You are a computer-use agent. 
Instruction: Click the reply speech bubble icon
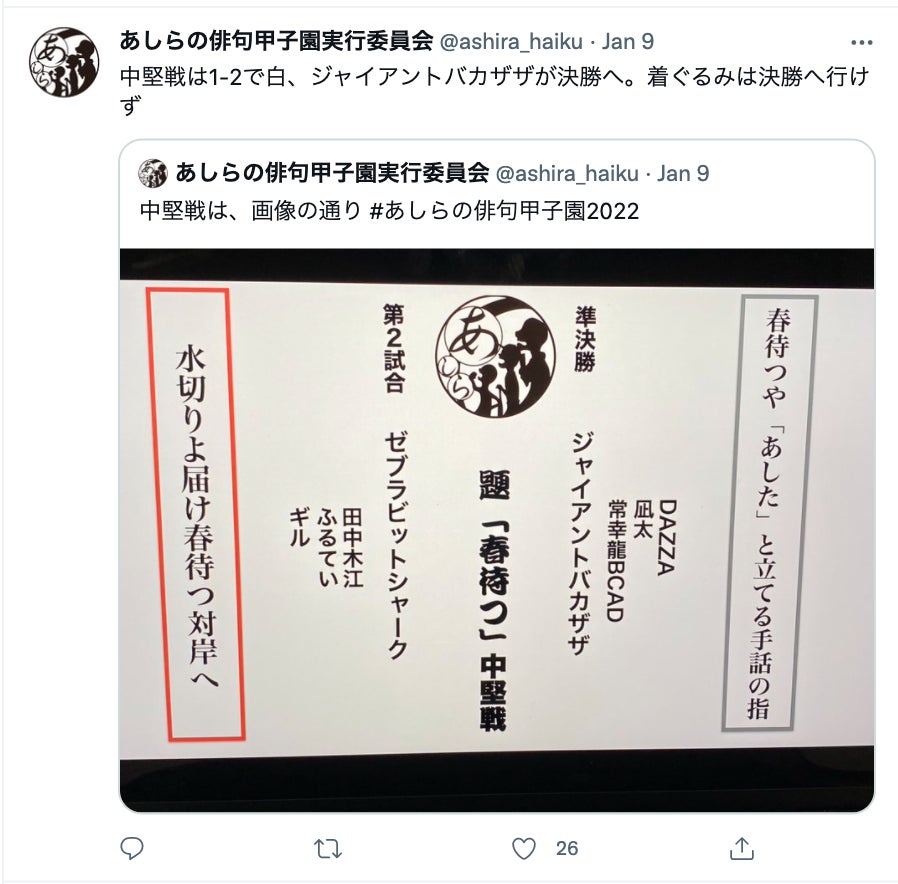[132, 848]
